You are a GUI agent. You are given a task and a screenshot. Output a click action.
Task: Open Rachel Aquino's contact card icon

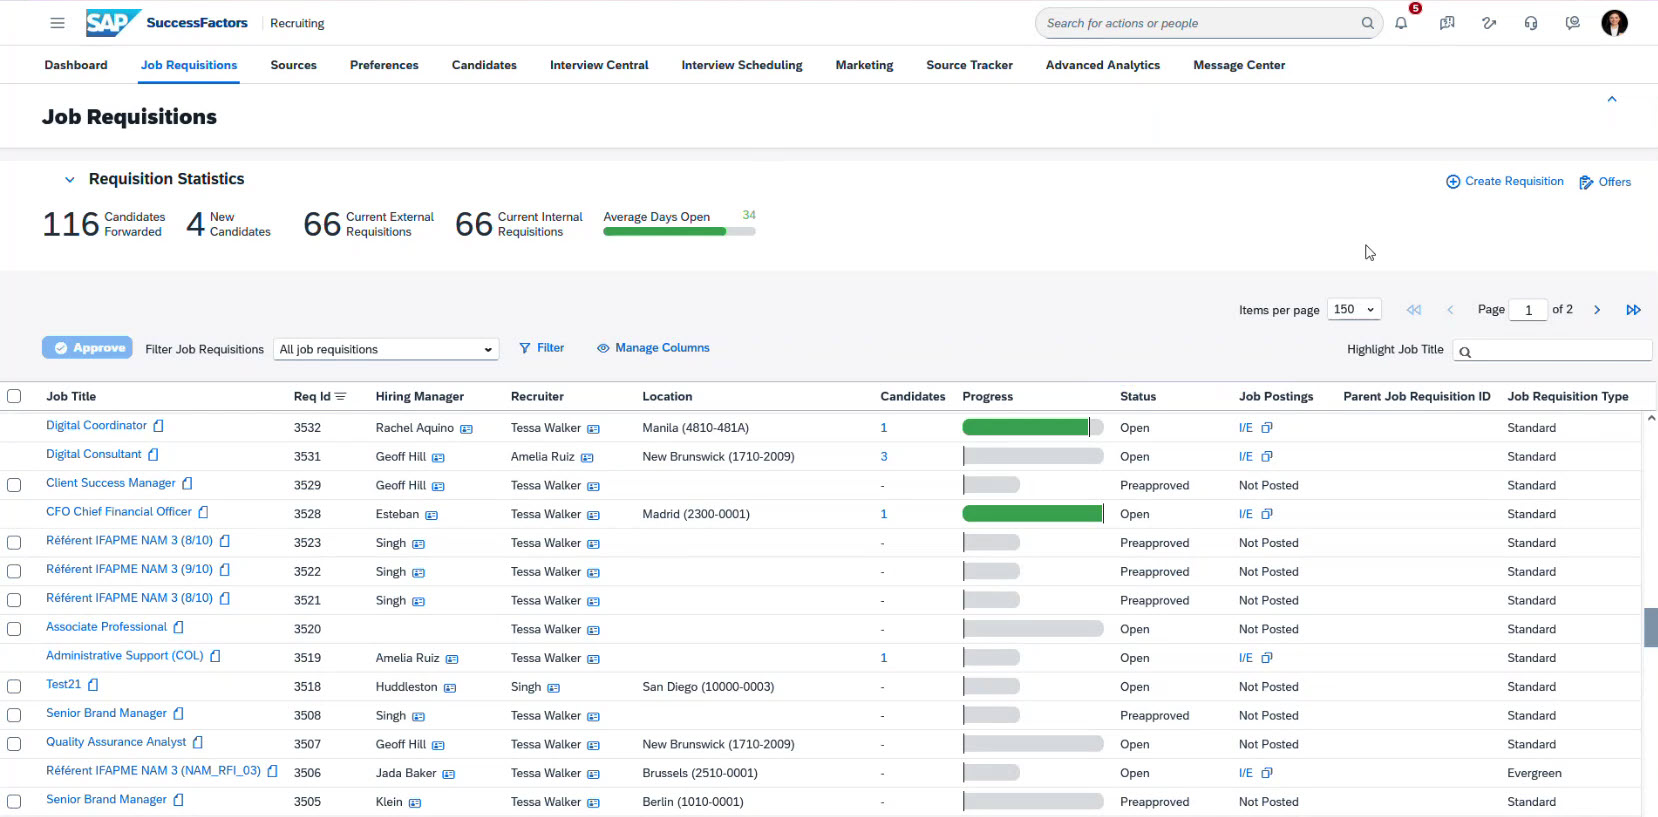466,429
